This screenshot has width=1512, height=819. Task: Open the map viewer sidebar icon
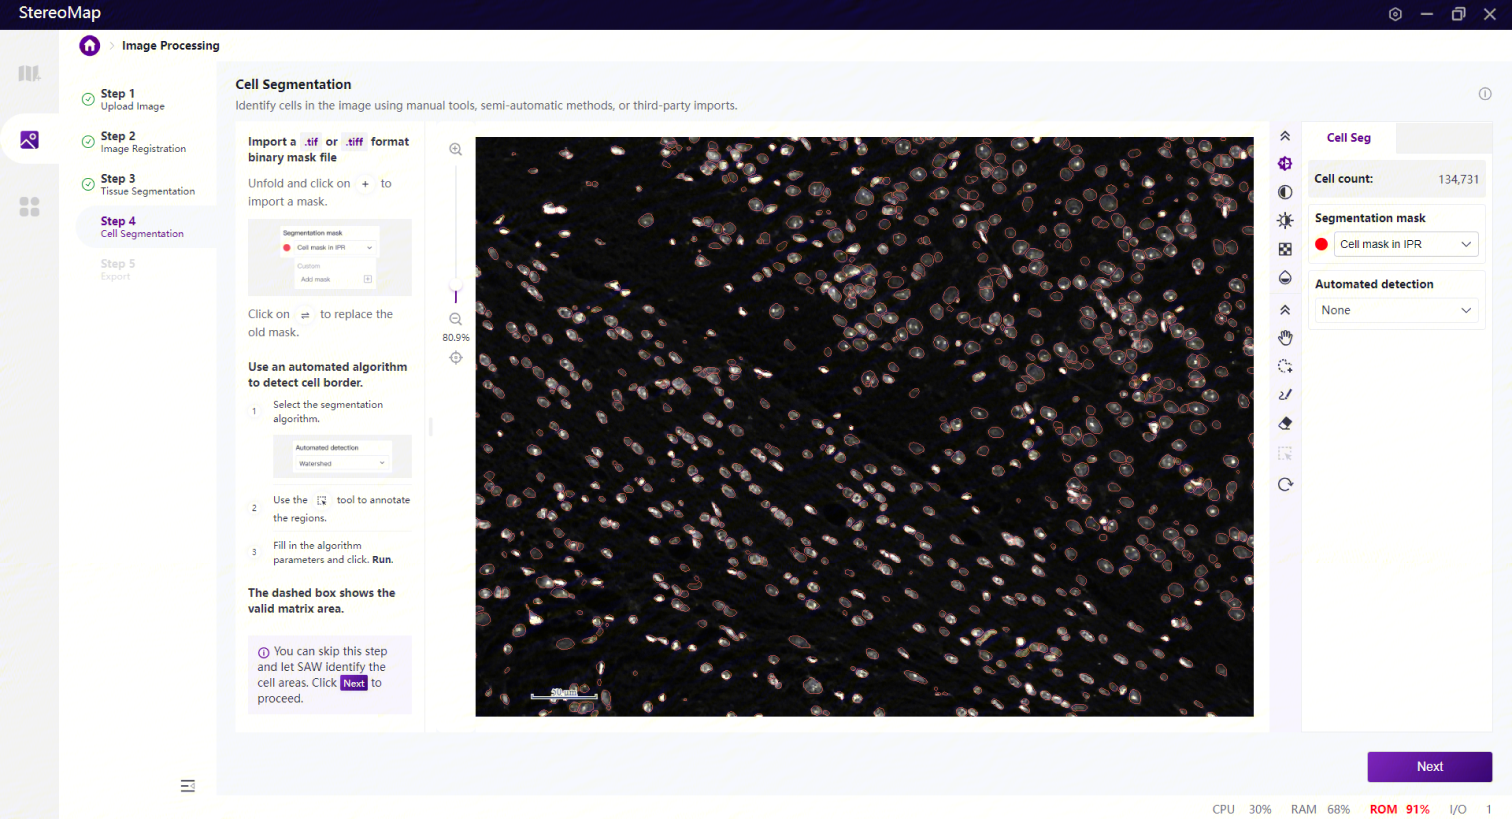click(29, 73)
